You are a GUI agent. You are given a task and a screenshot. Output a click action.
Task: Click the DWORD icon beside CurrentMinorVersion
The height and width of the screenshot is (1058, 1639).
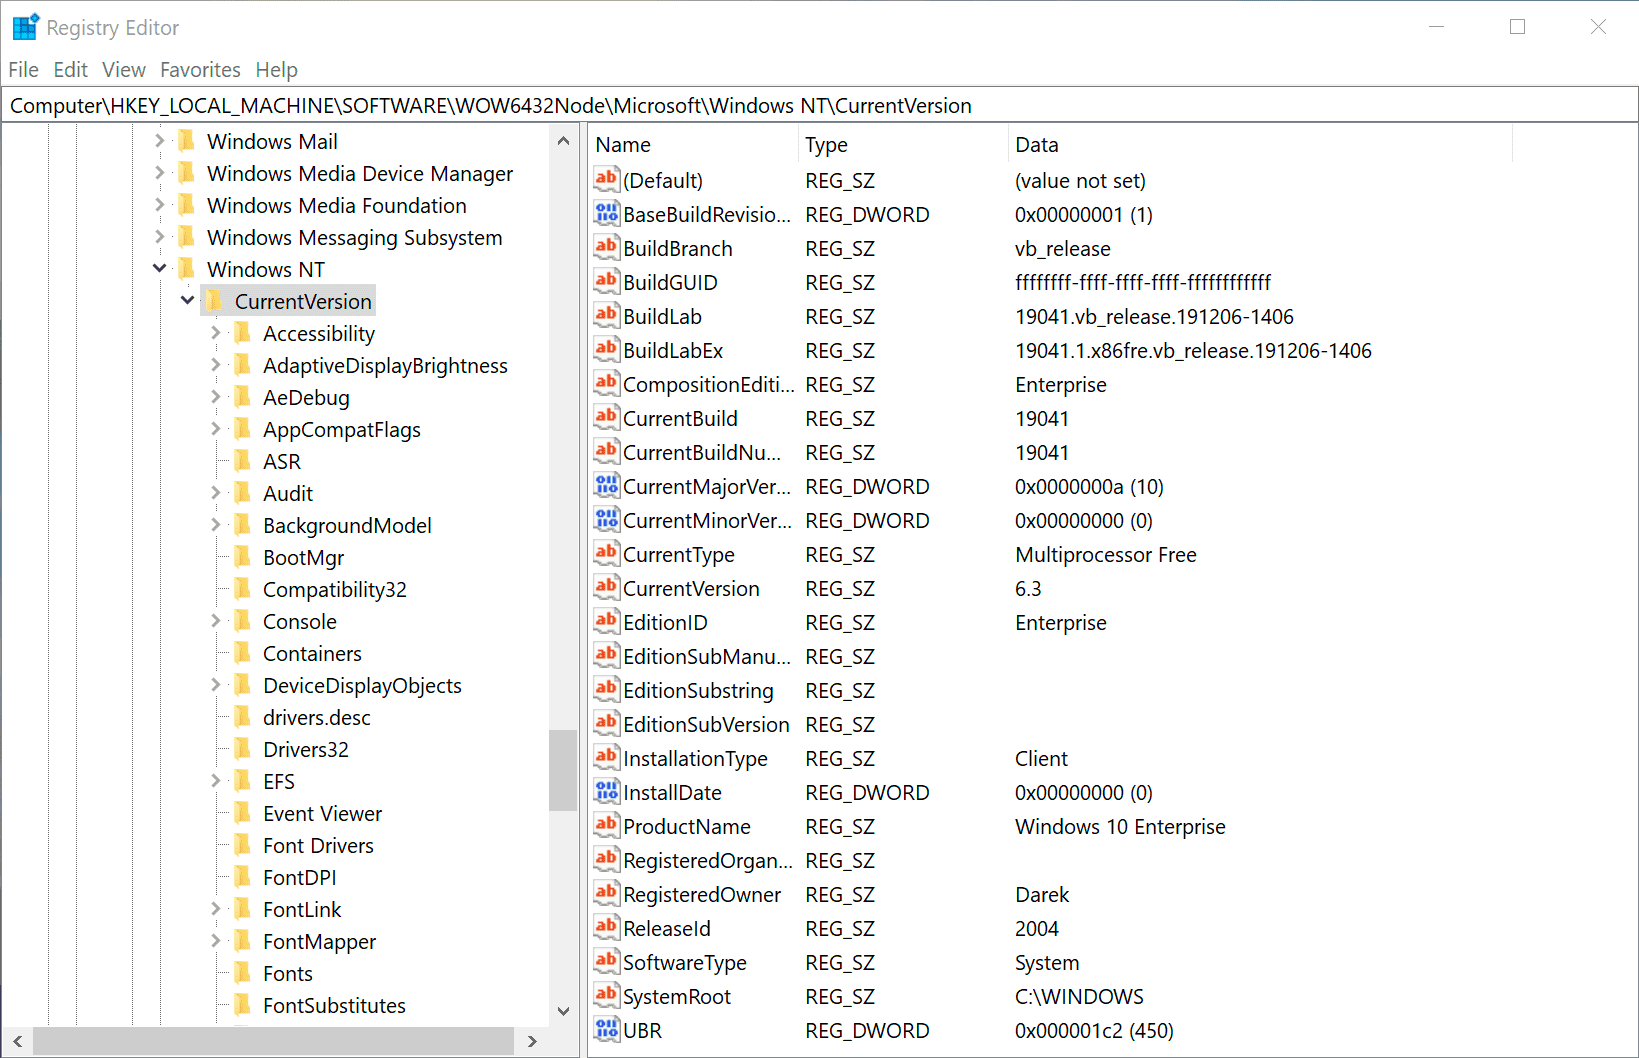pos(606,519)
